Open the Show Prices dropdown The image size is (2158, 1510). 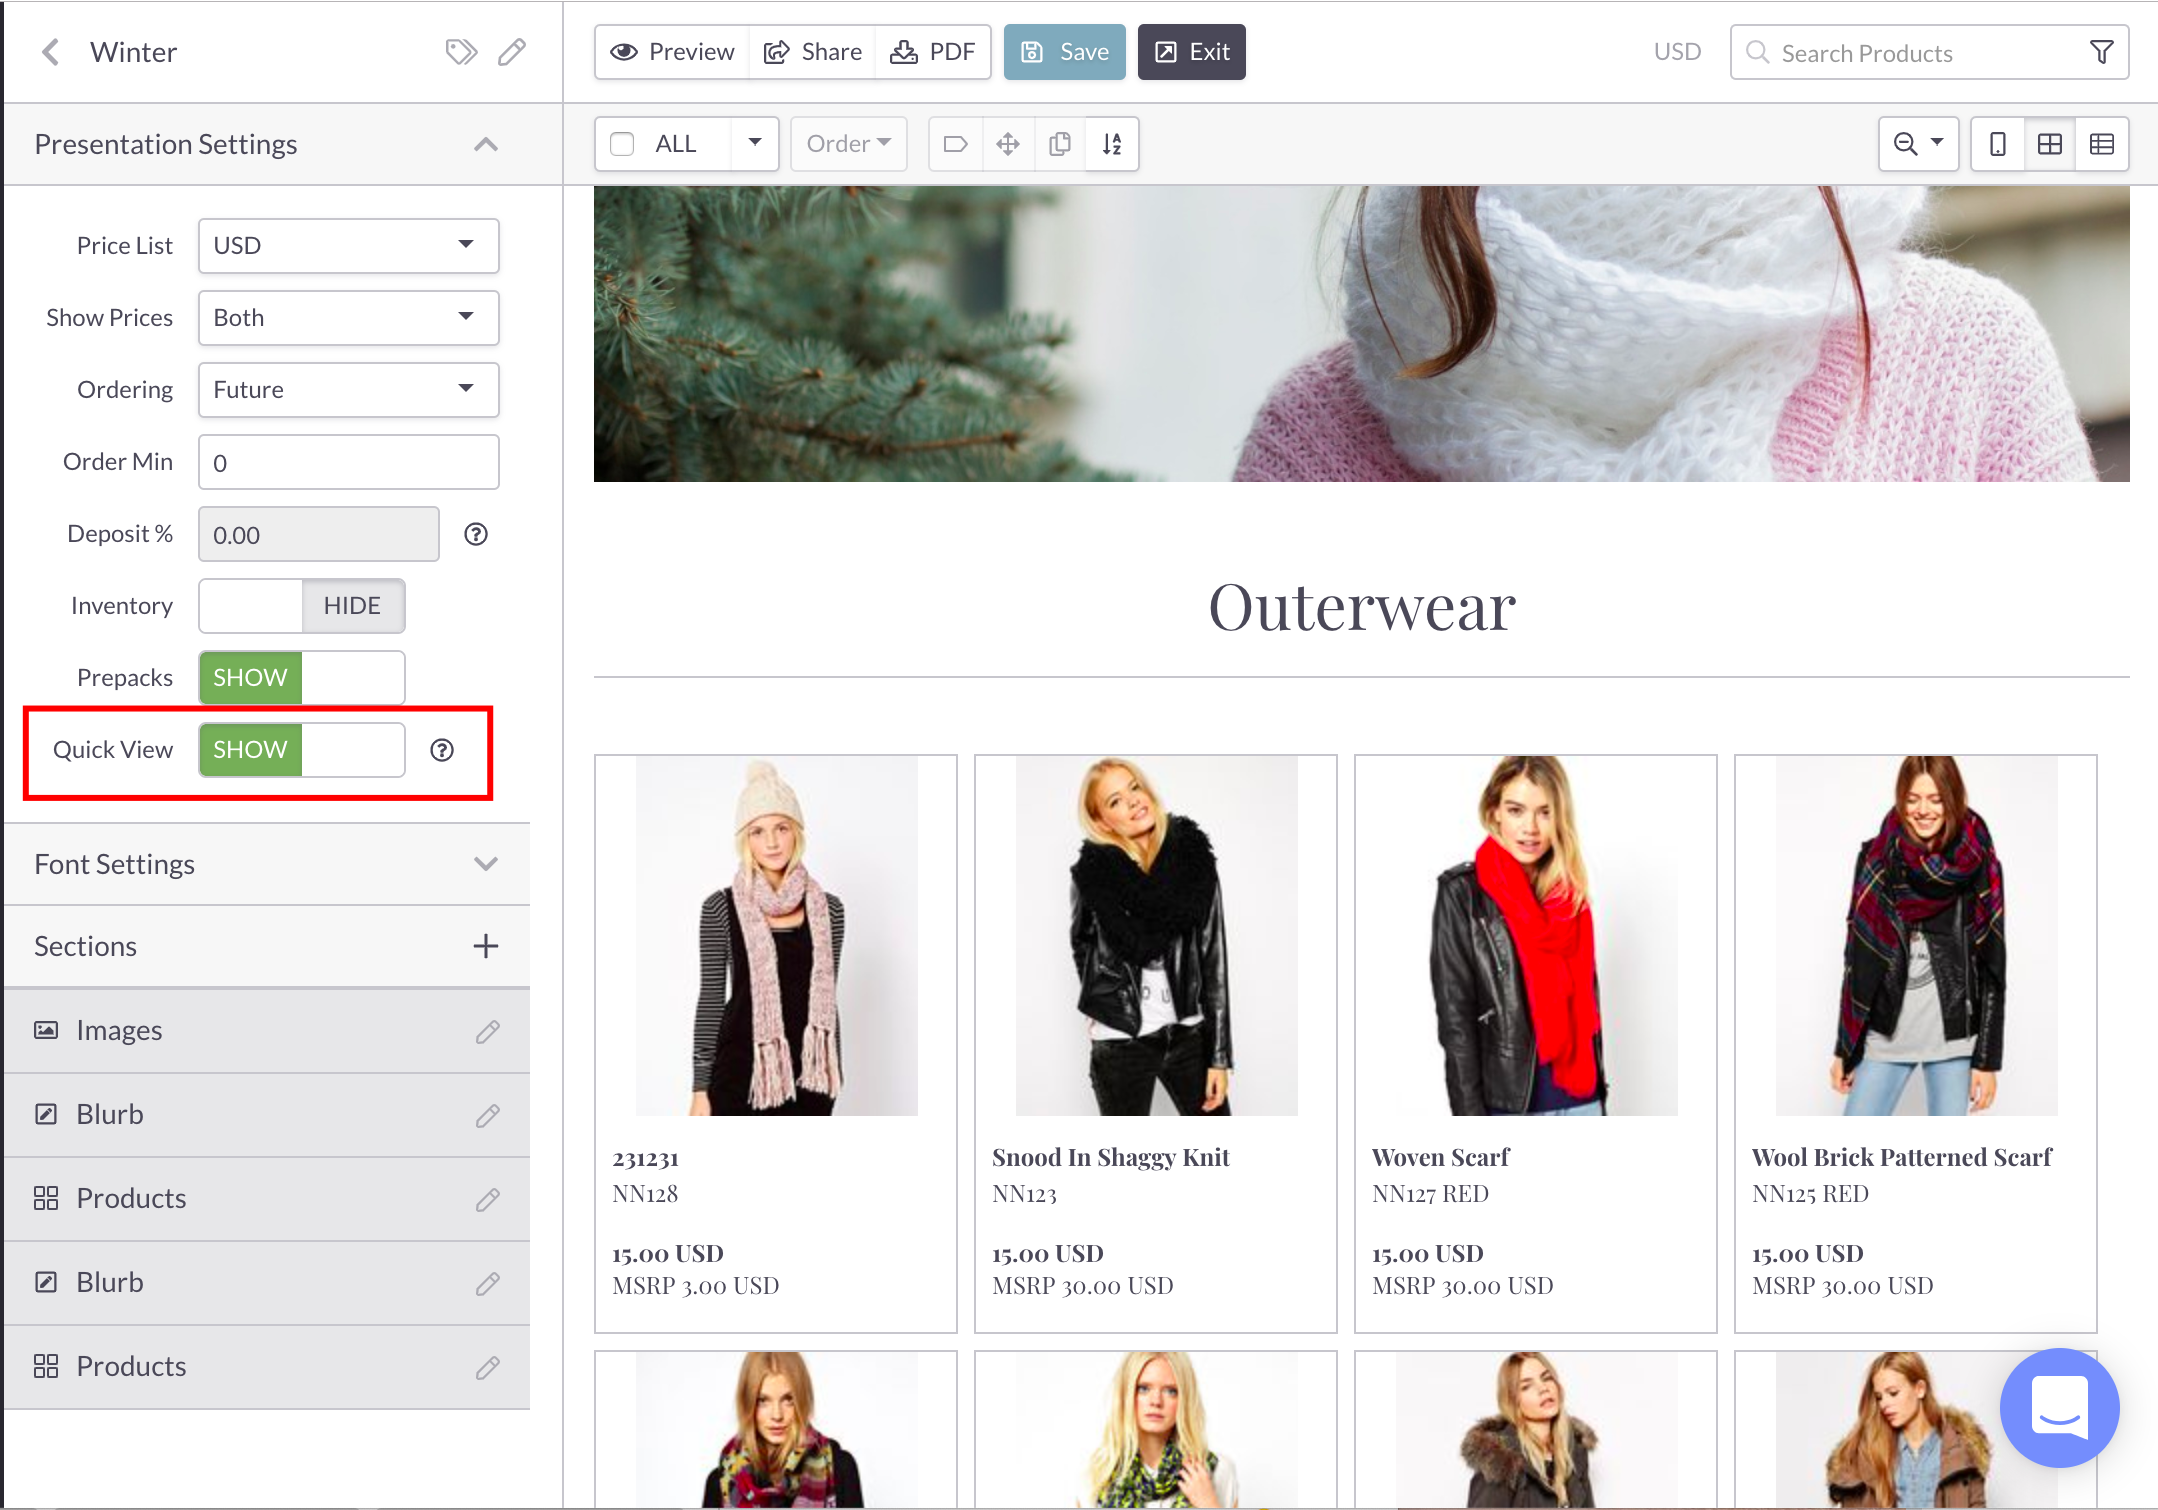click(349, 318)
